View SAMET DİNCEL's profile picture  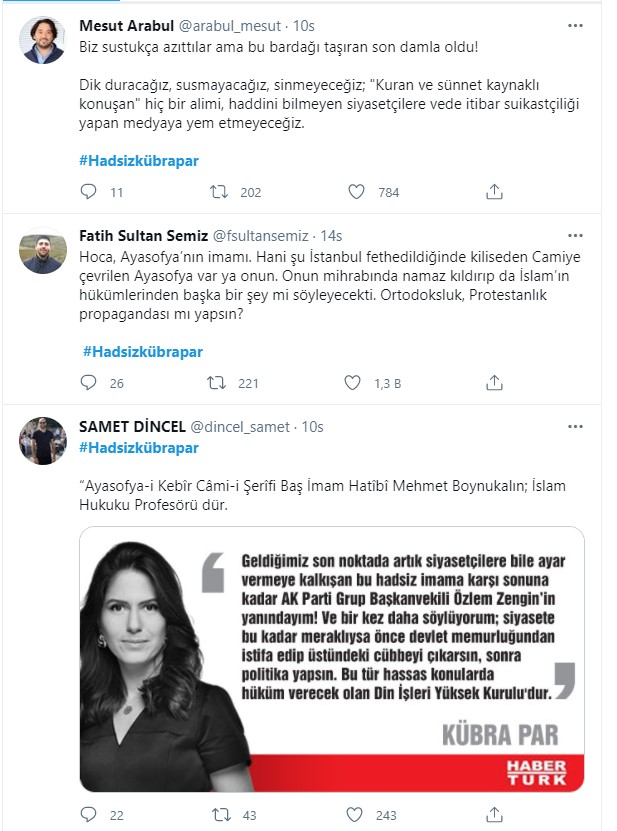point(40,437)
